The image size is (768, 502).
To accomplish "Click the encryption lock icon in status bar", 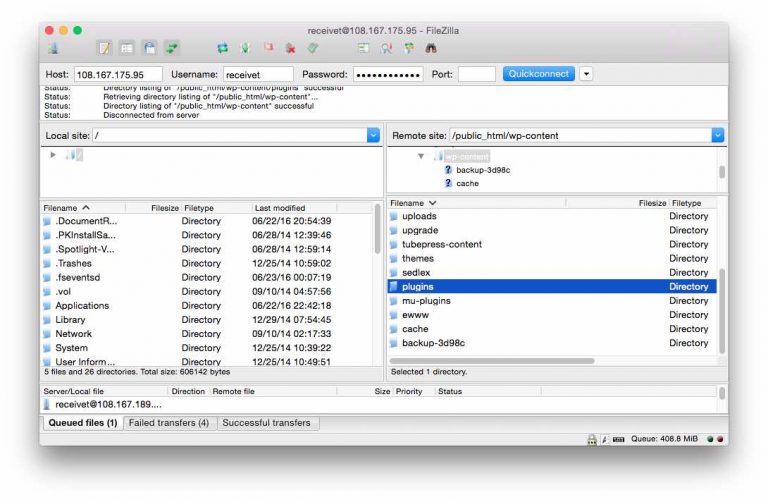I will coord(592,439).
